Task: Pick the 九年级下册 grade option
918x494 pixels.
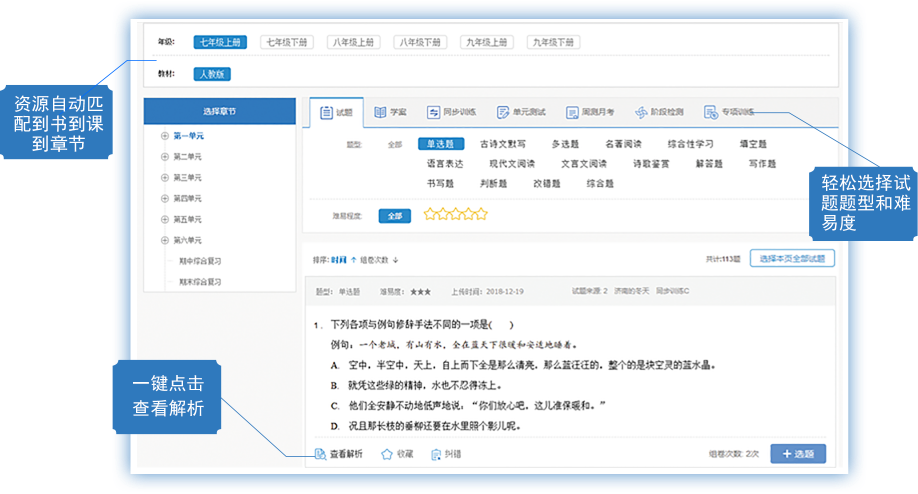Action: 553,42
